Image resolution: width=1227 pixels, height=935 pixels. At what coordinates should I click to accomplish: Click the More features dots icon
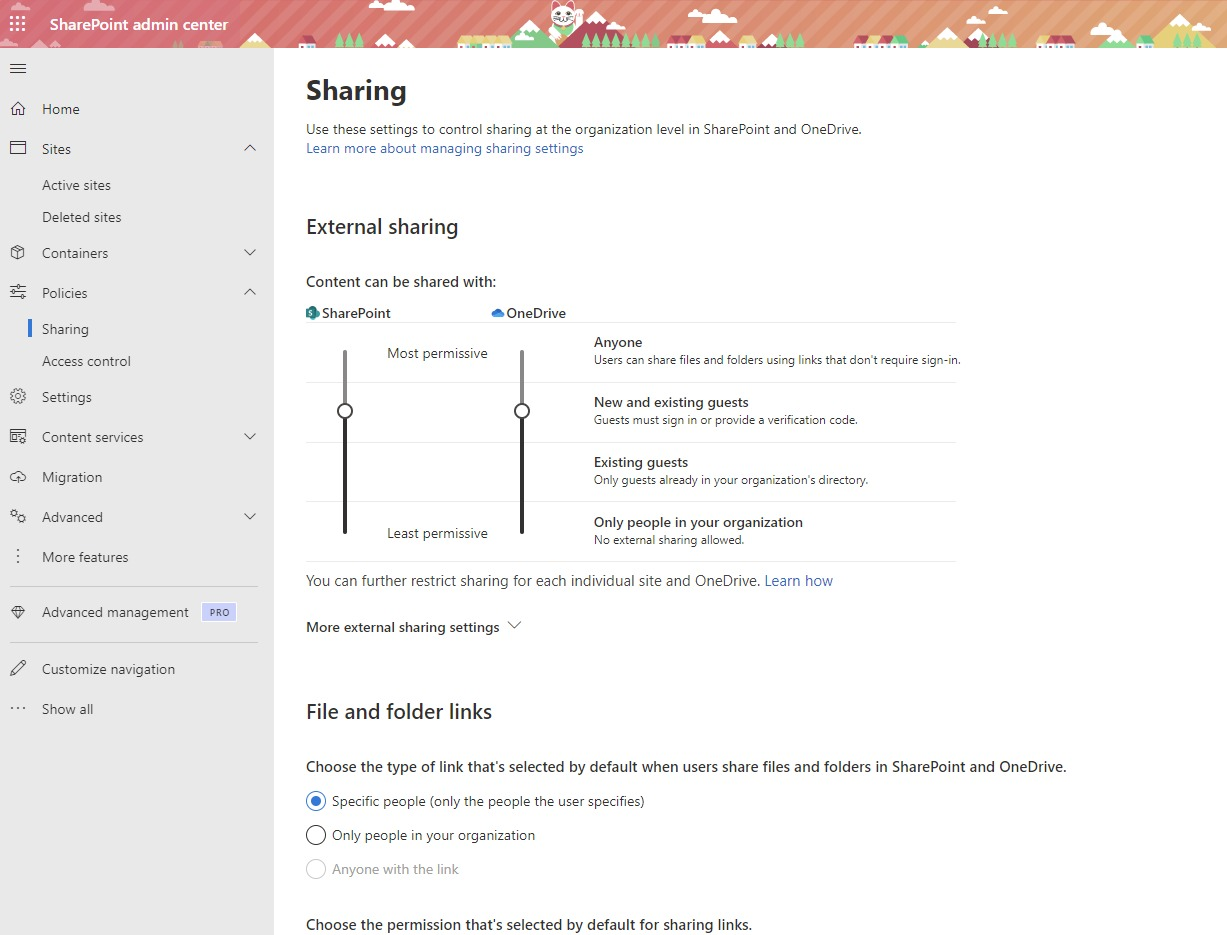tap(18, 557)
